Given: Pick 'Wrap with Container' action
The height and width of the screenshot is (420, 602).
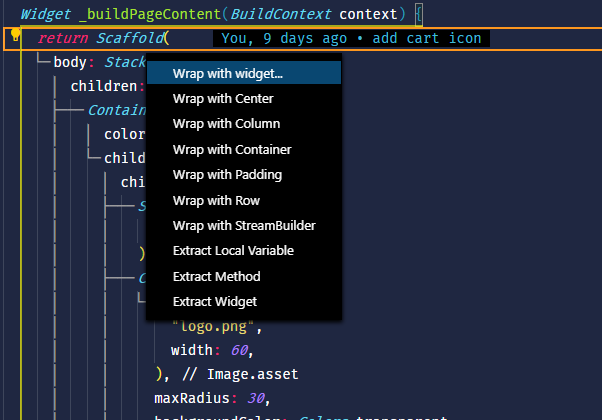Looking at the screenshot, I should point(244,149).
